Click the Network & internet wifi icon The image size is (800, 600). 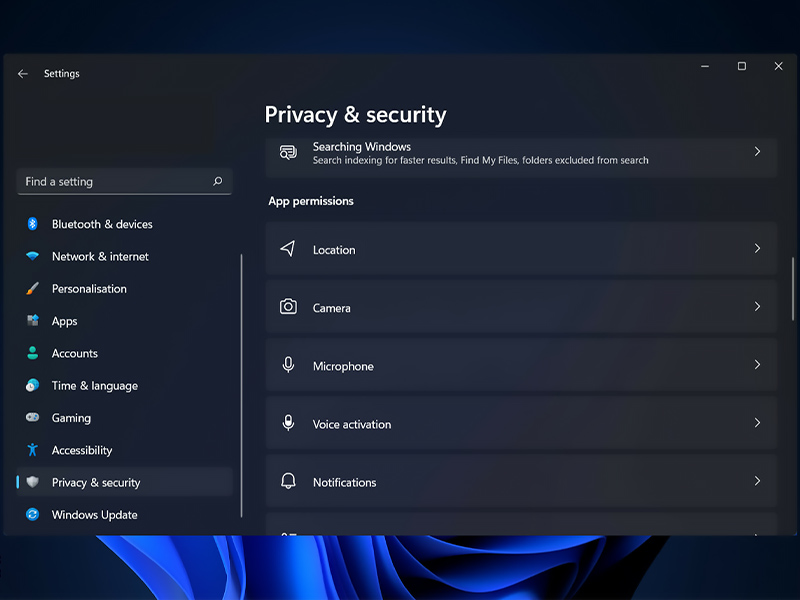point(32,257)
